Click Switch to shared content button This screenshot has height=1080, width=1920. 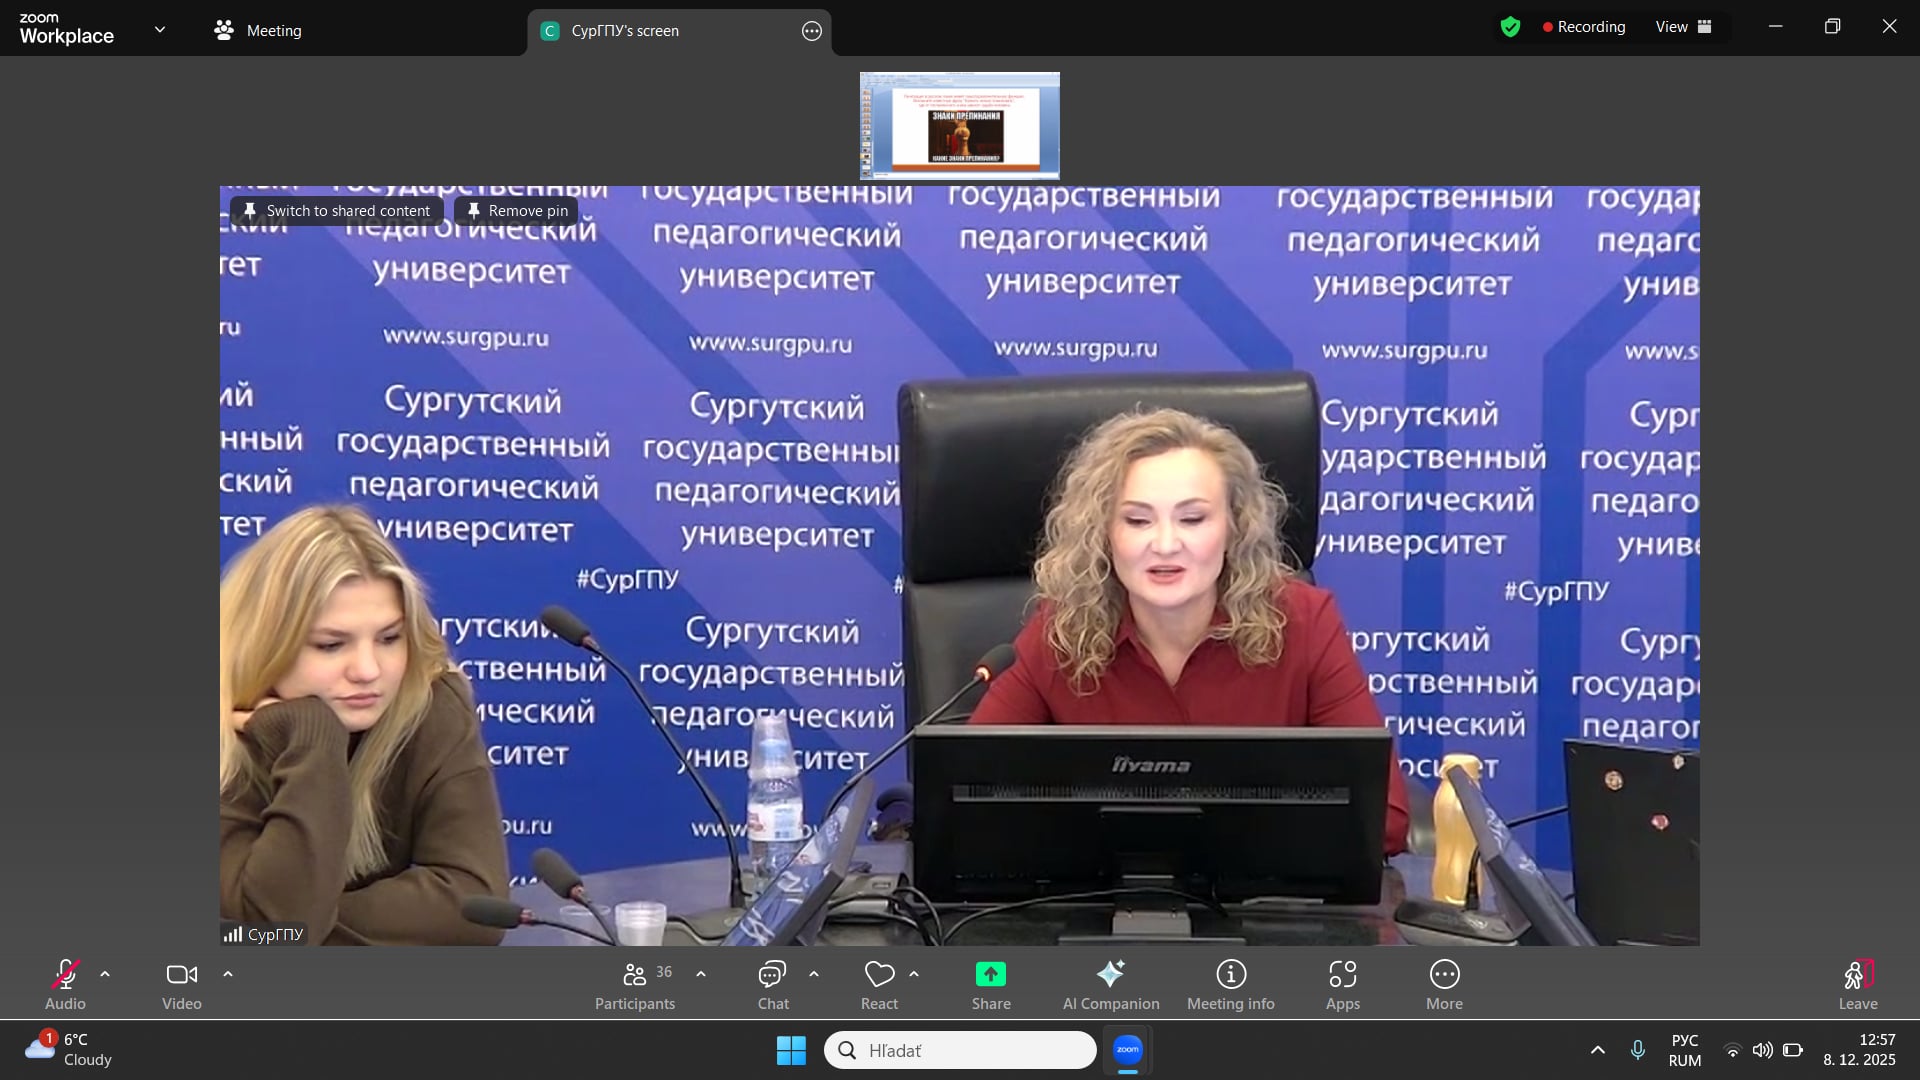[x=337, y=211]
